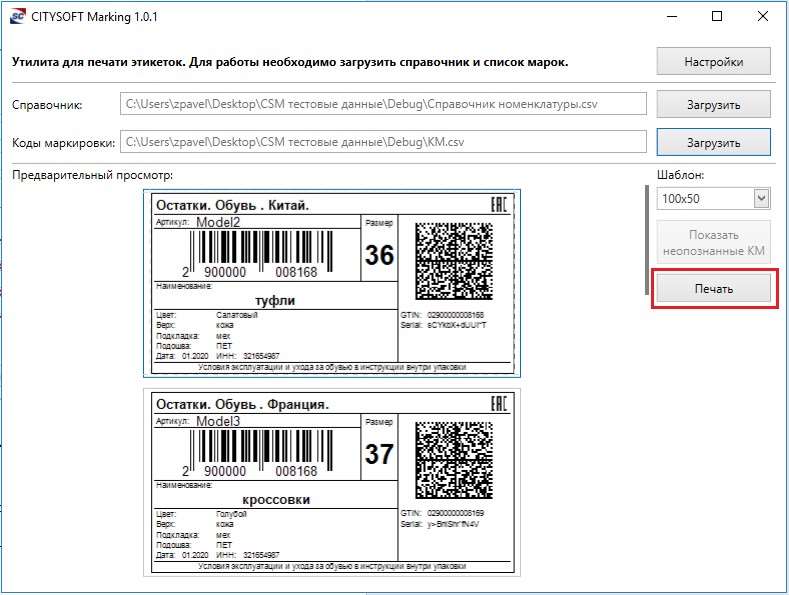This screenshot has width=789, height=595.
Task: Select the size 36 туфли label preview
Action: pyautogui.click(x=330, y=283)
